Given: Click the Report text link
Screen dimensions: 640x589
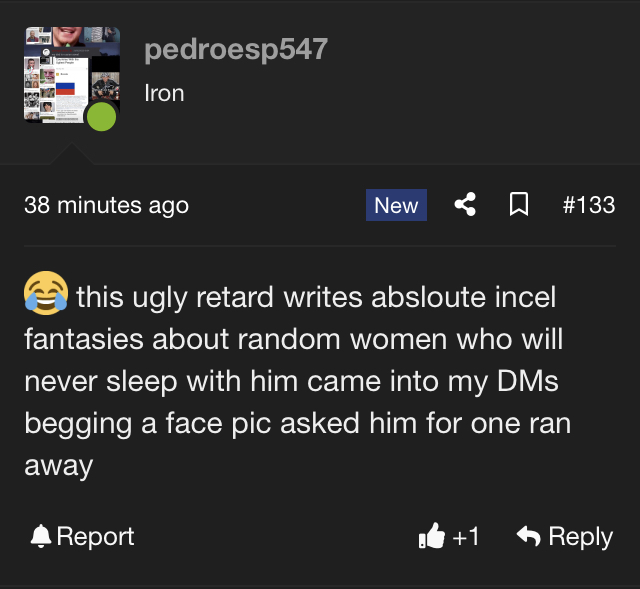Looking at the screenshot, I should pos(95,536).
